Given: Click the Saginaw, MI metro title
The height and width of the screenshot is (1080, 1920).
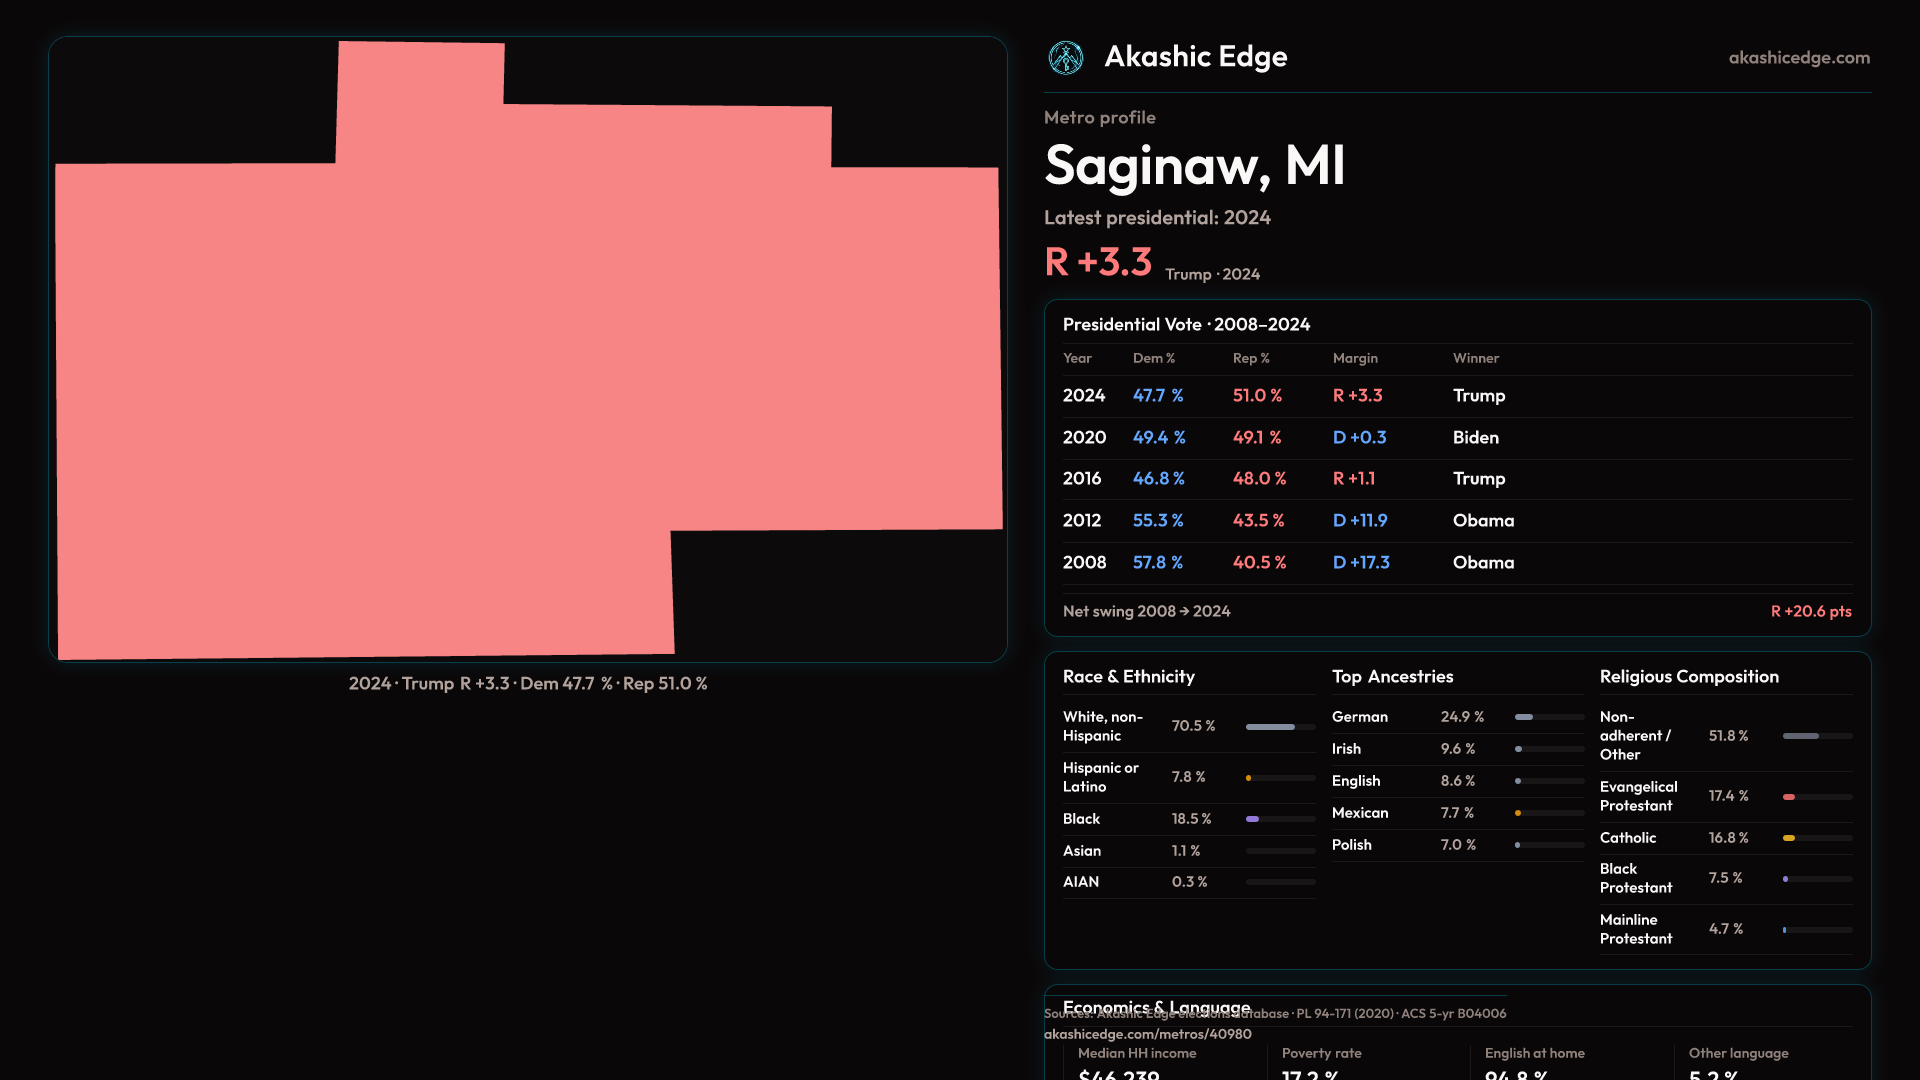Looking at the screenshot, I should [1194, 166].
